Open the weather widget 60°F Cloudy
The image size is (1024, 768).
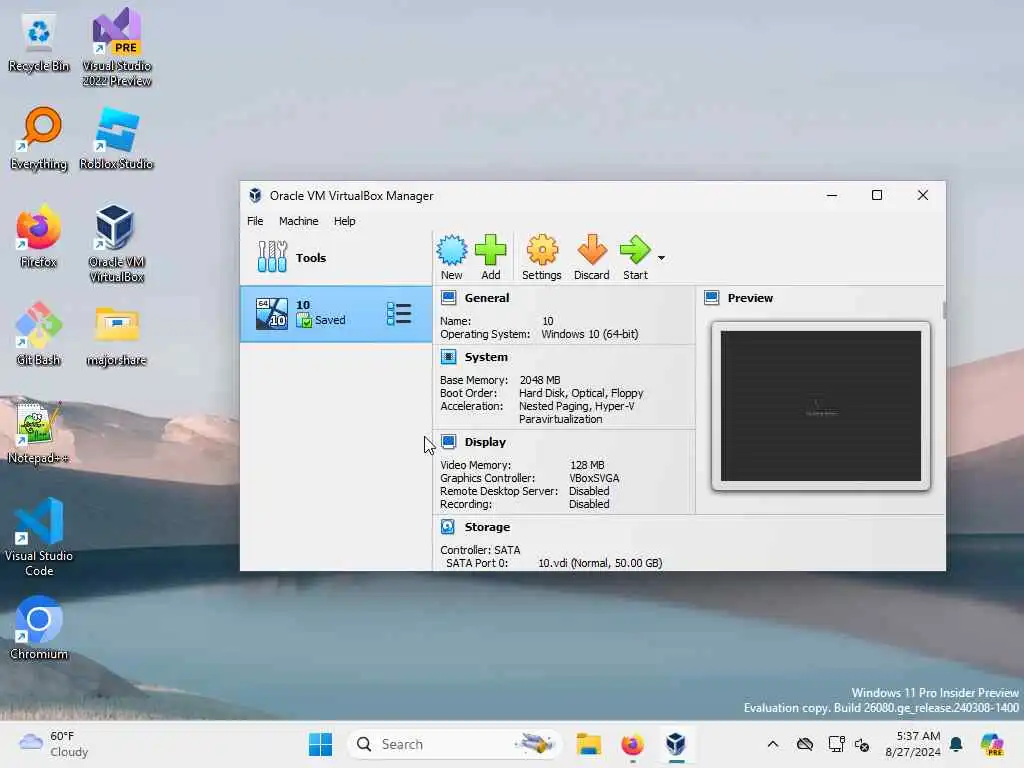coord(54,744)
